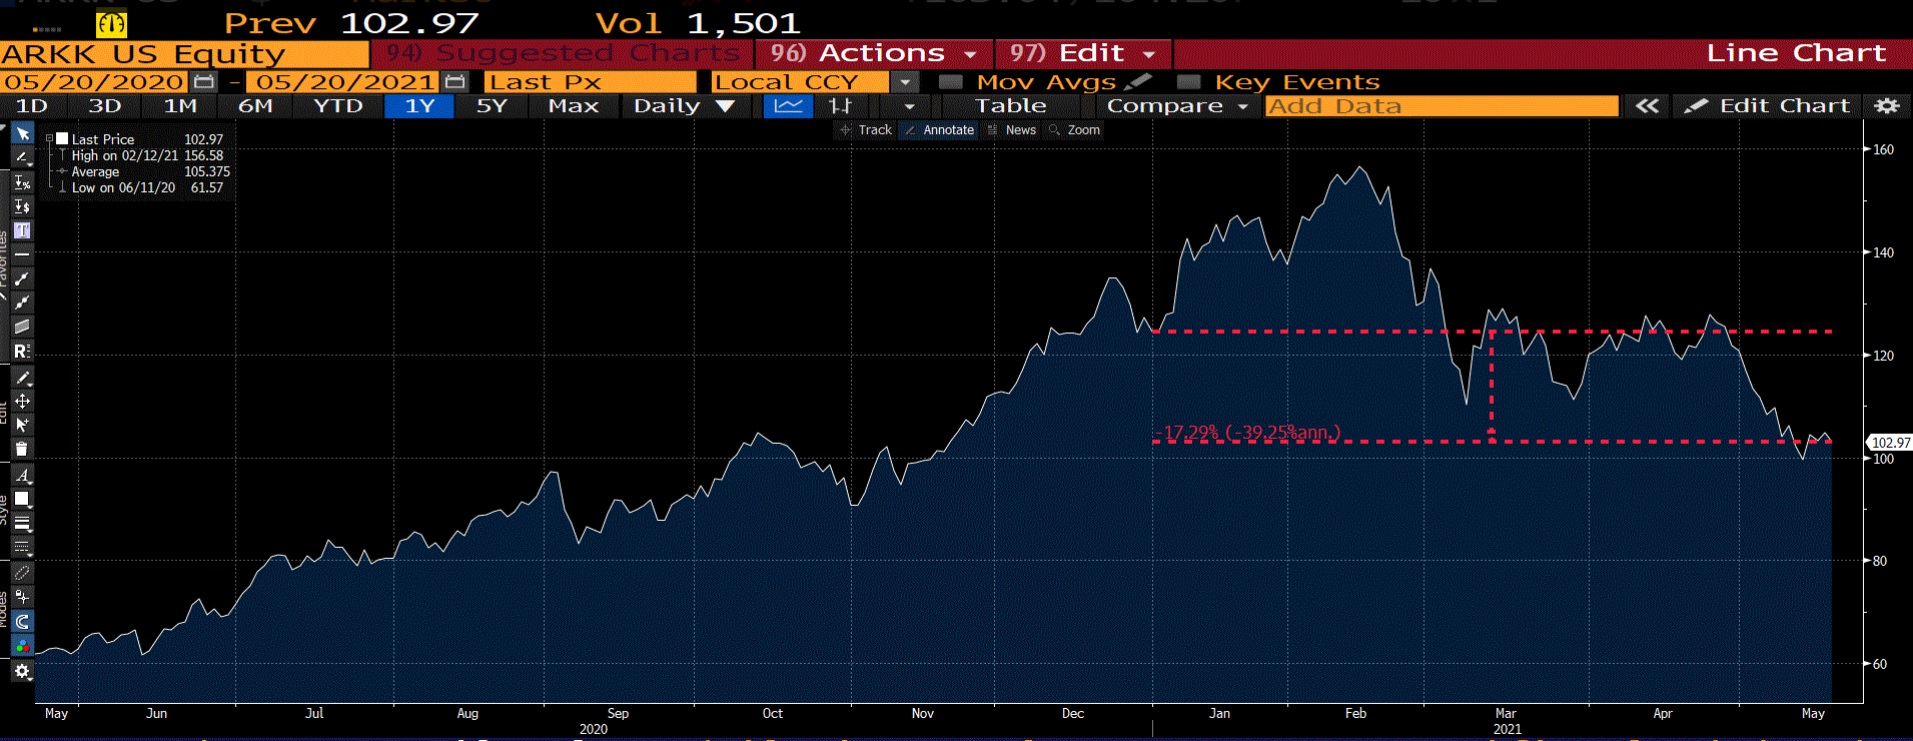Screen dimensions: 1913x741
Task: Select the 1D time range tab
Action: pyautogui.click(x=32, y=106)
